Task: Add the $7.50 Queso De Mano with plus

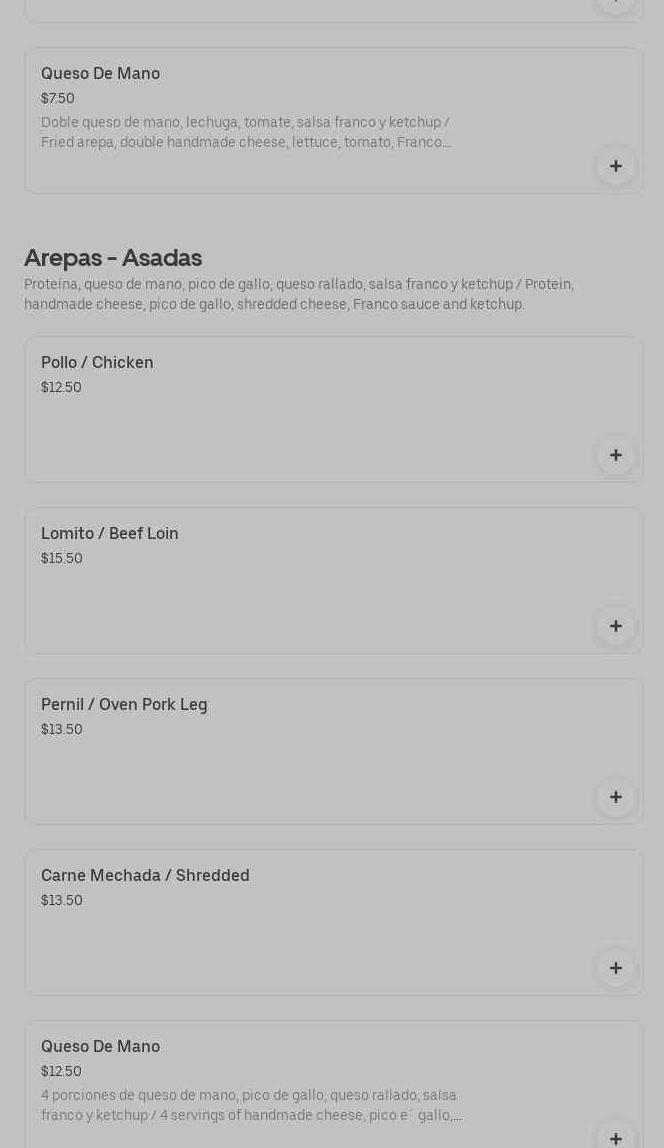Action: [615, 166]
